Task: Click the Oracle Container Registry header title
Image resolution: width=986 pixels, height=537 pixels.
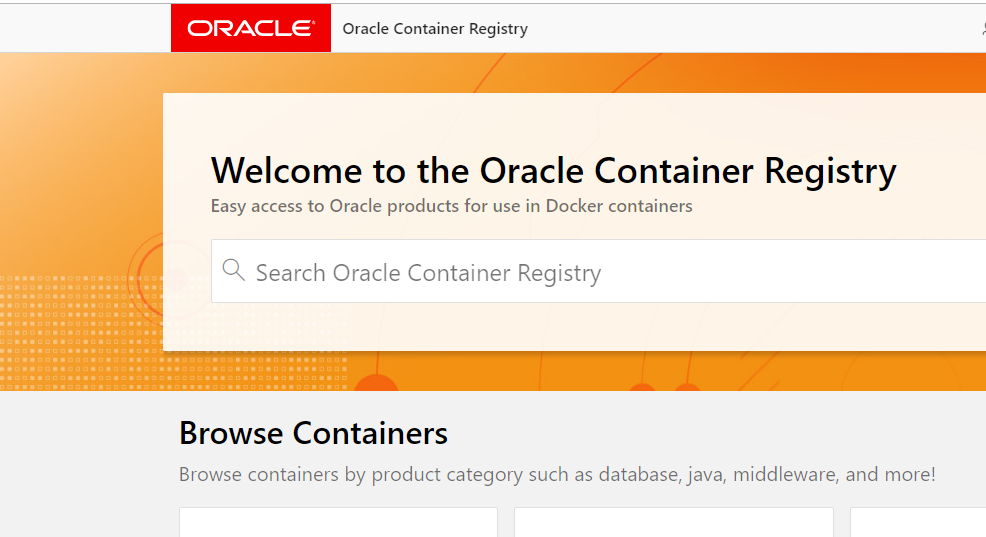Action: click(x=435, y=29)
